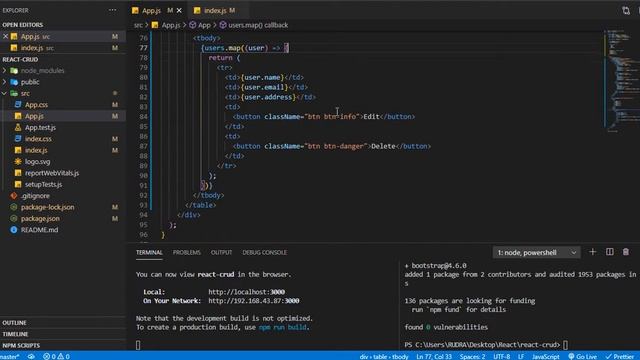Open App.css file in explorer

(x=36, y=105)
